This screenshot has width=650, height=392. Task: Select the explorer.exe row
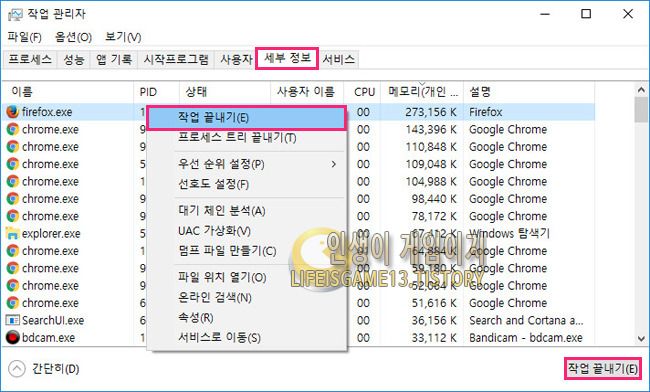(298, 234)
